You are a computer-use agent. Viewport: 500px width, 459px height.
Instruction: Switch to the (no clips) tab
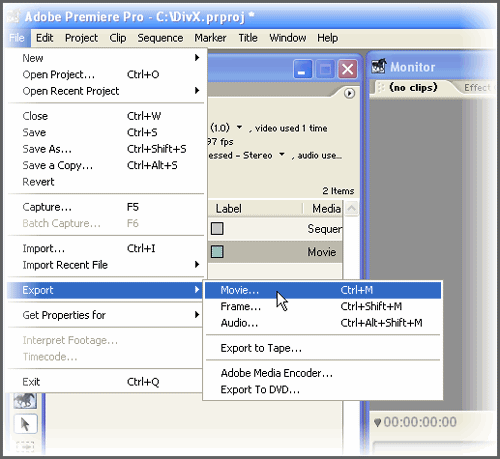[x=413, y=88]
